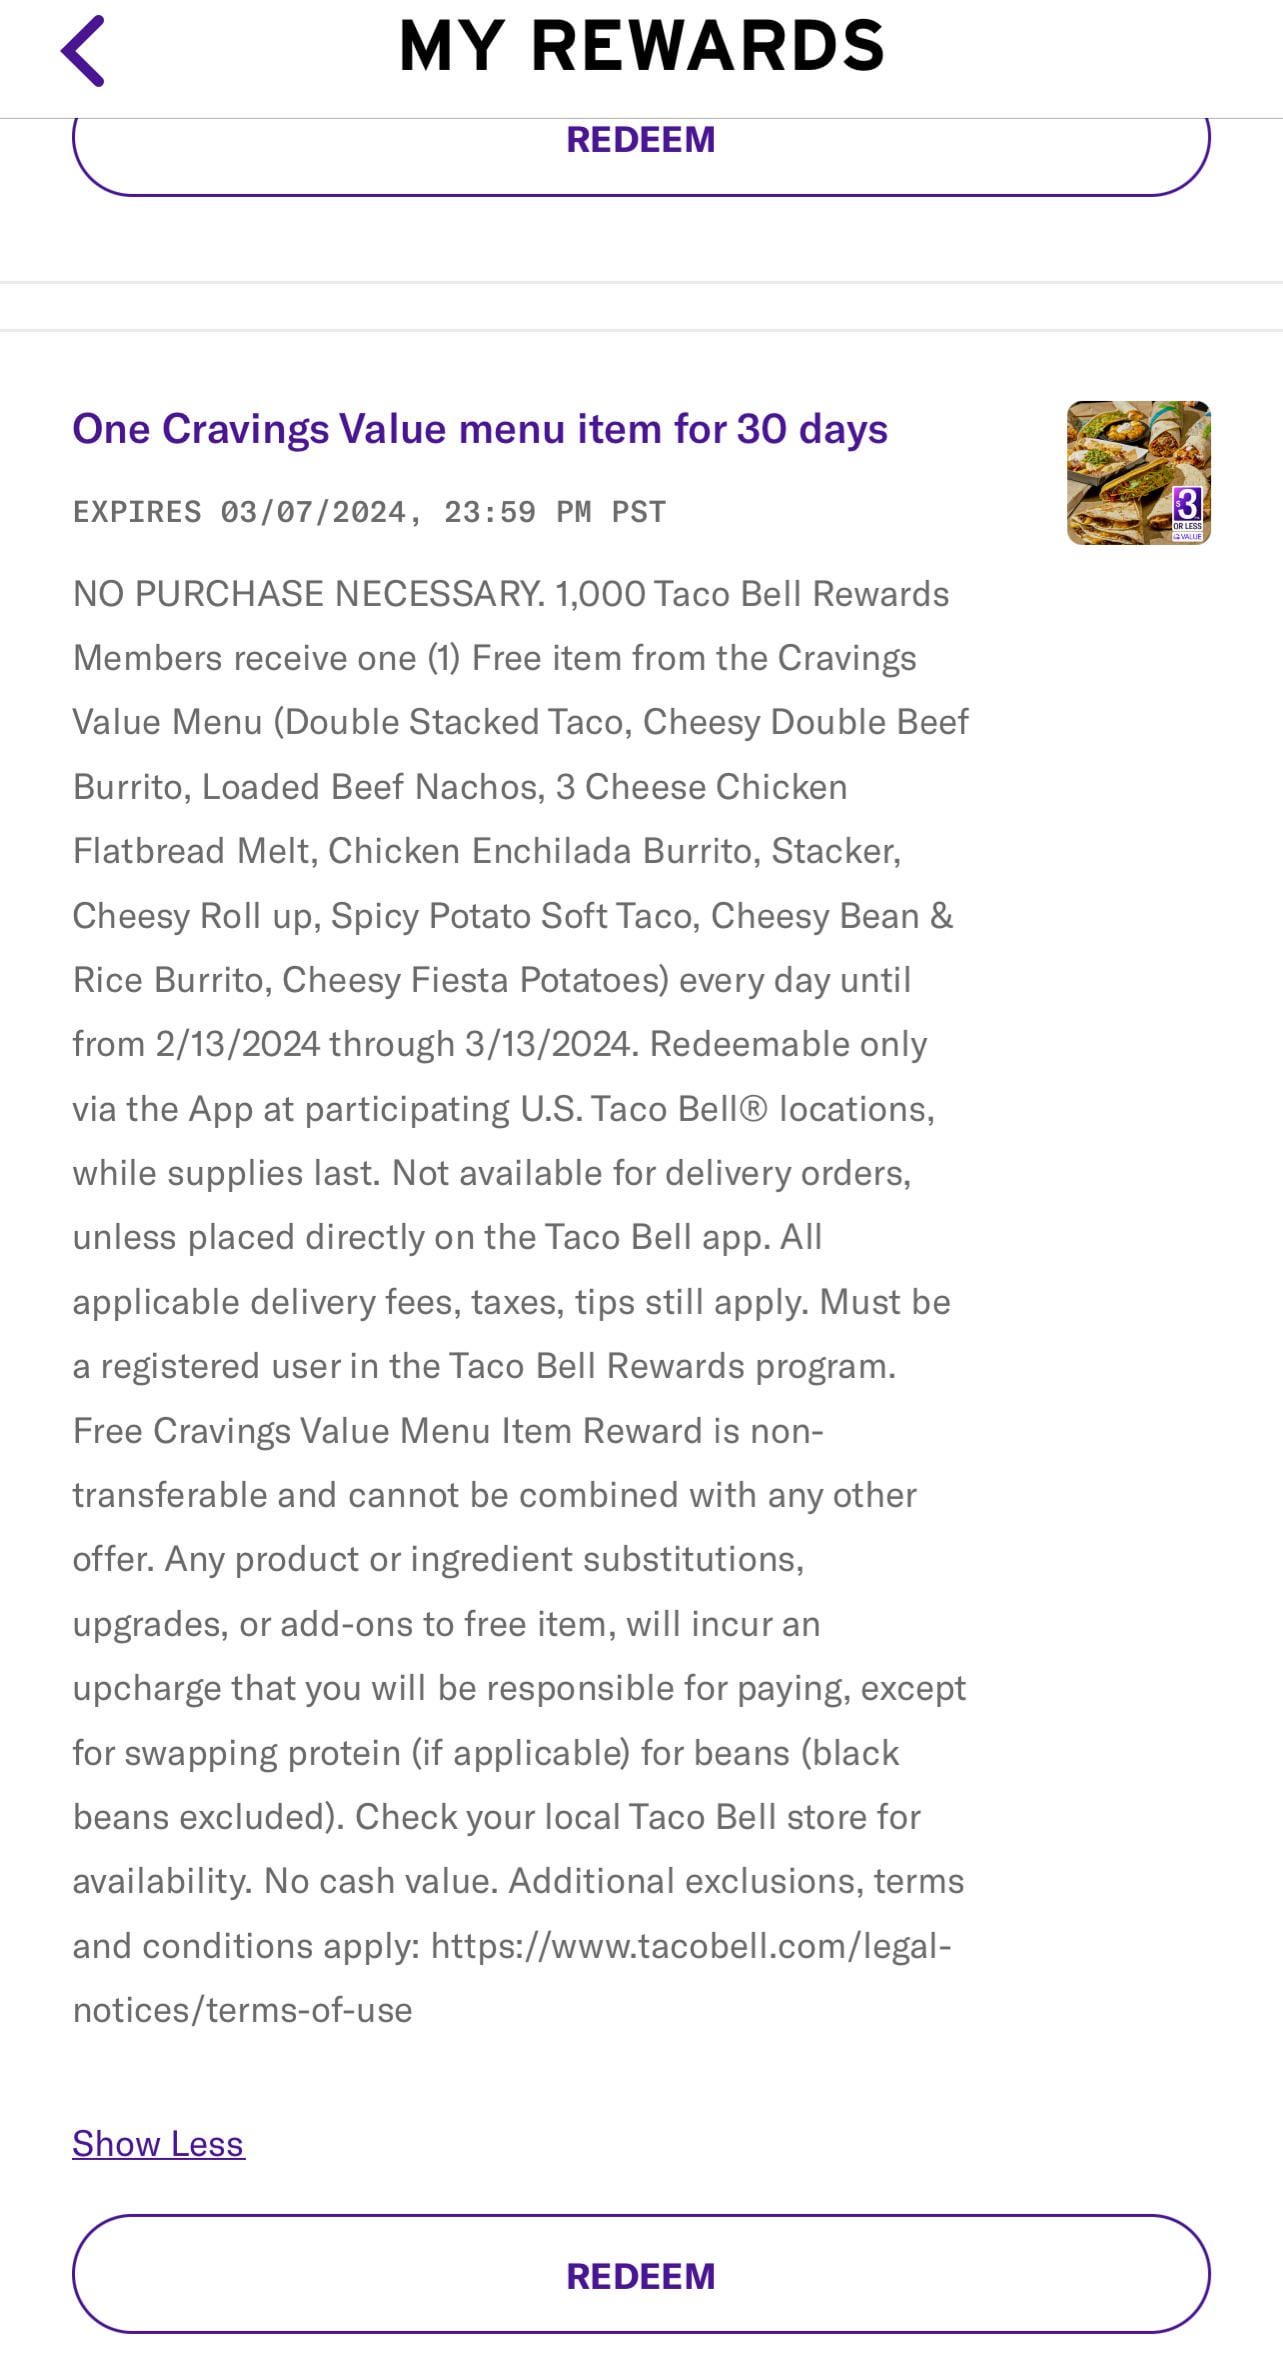Select the Loaded Beef Nachos text
The width and height of the screenshot is (1283, 2356).
click(372, 787)
